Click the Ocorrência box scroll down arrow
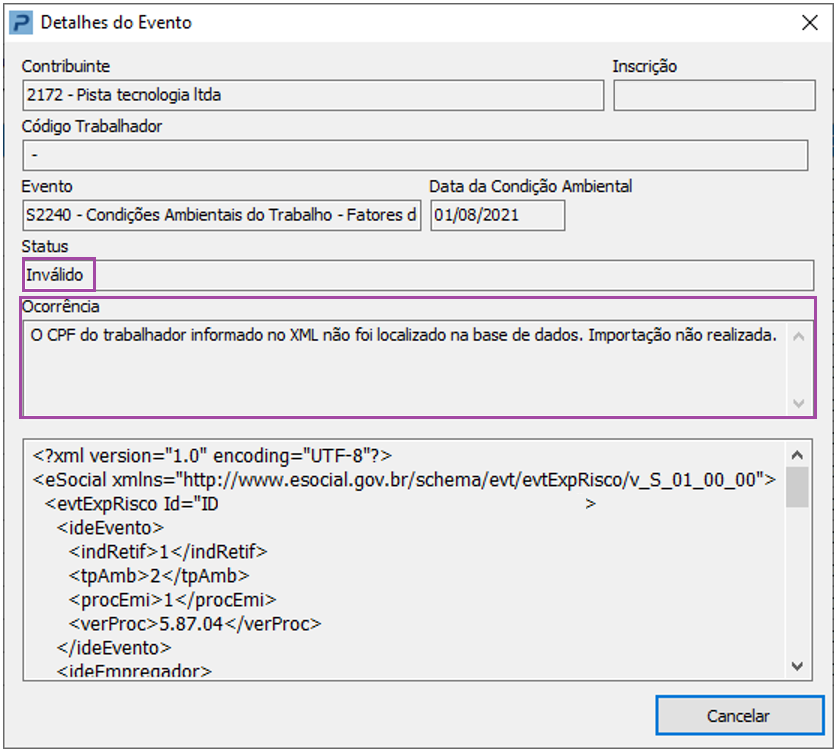 click(798, 403)
